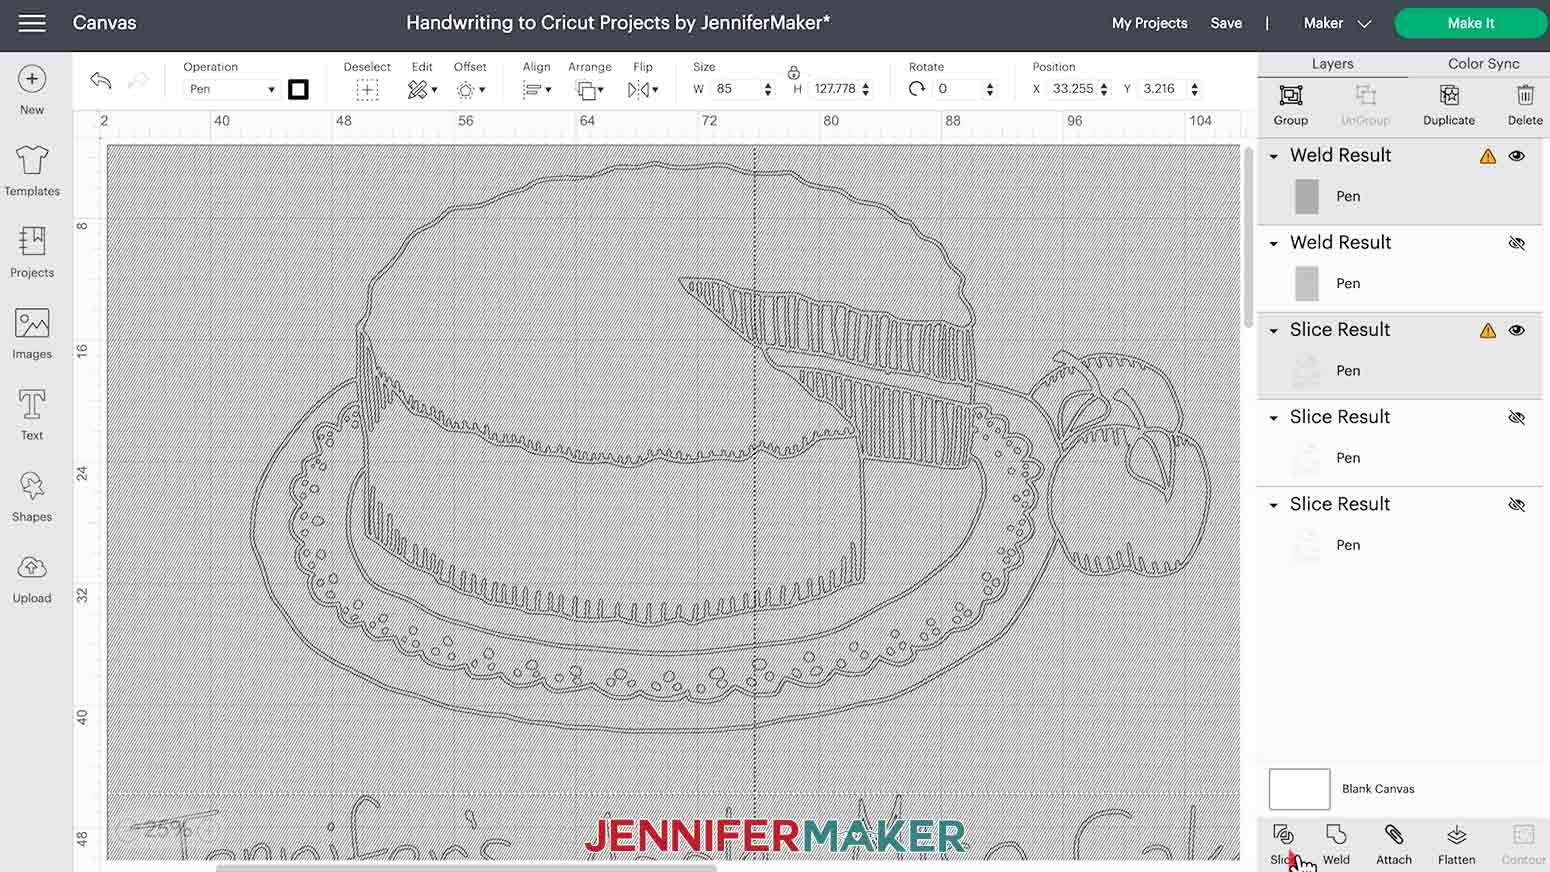Click the Make It button
Screen dimensions: 1550x872
pos(1470,23)
